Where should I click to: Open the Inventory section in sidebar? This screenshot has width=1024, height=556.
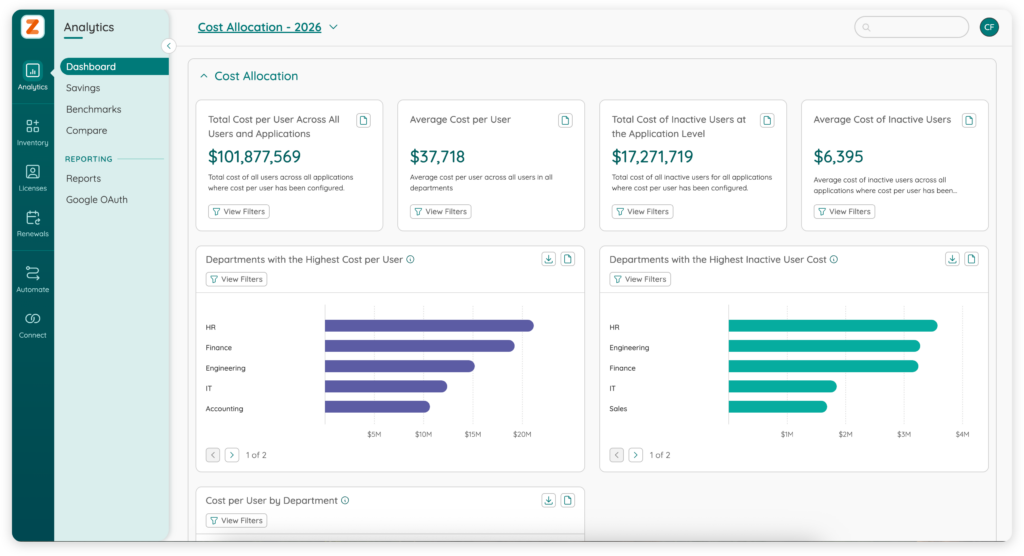pos(32,131)
